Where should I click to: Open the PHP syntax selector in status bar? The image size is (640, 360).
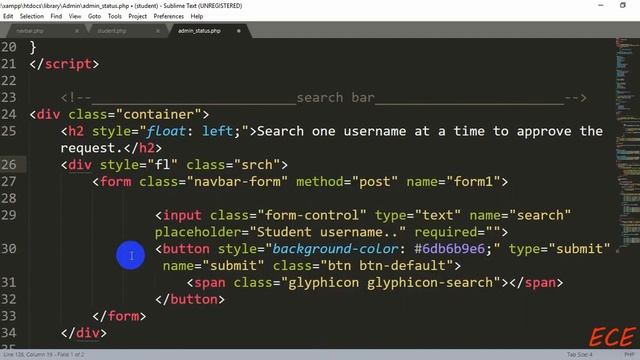(x=629, y=355)
